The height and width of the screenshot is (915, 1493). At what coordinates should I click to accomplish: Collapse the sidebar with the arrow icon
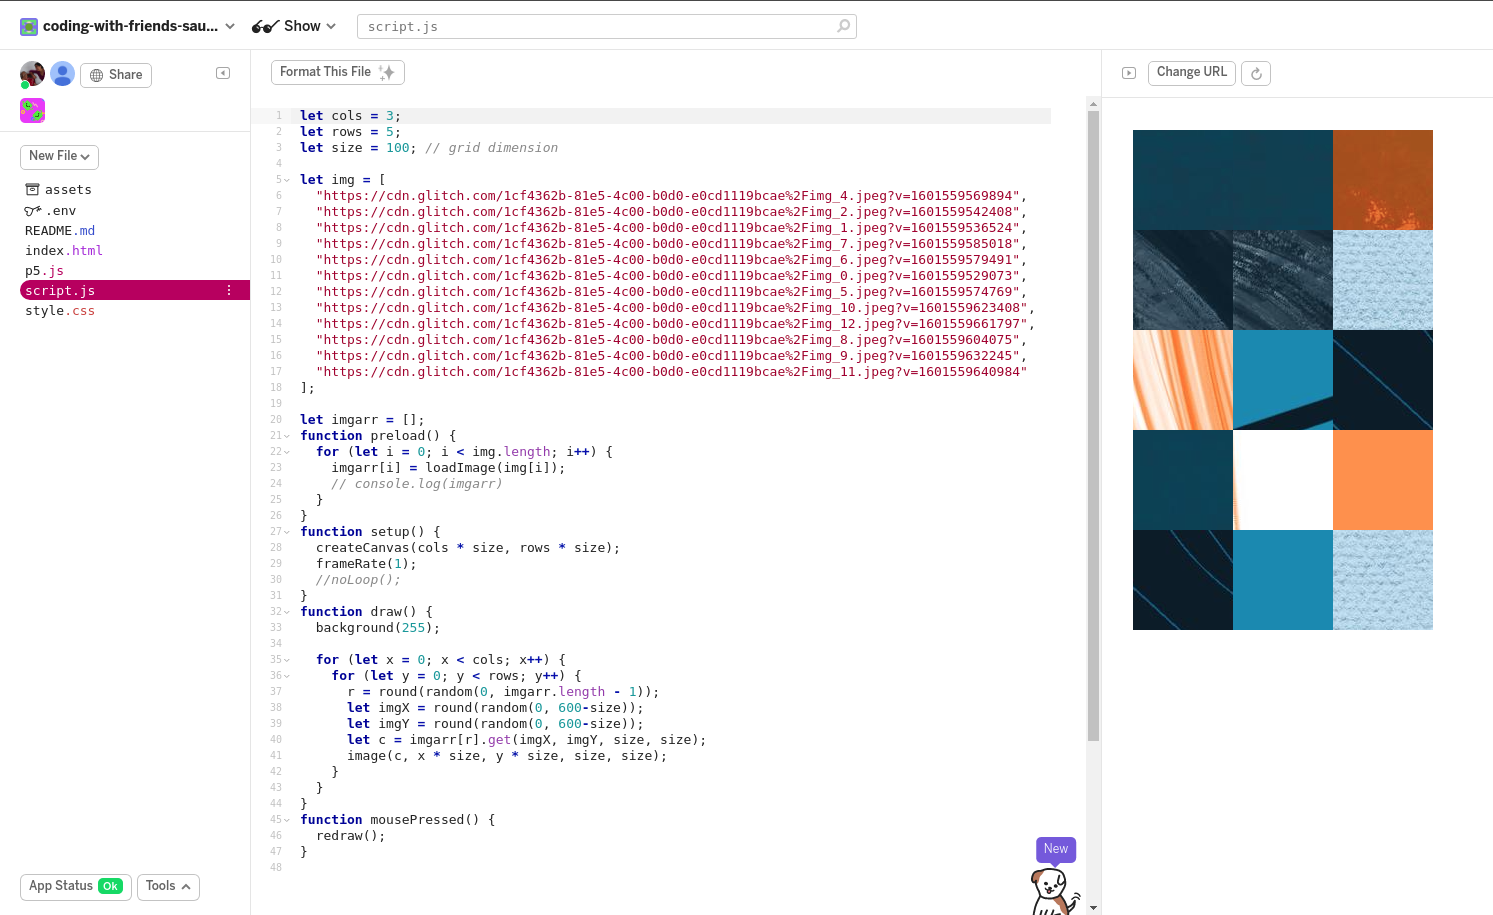[x=223, y=73]
